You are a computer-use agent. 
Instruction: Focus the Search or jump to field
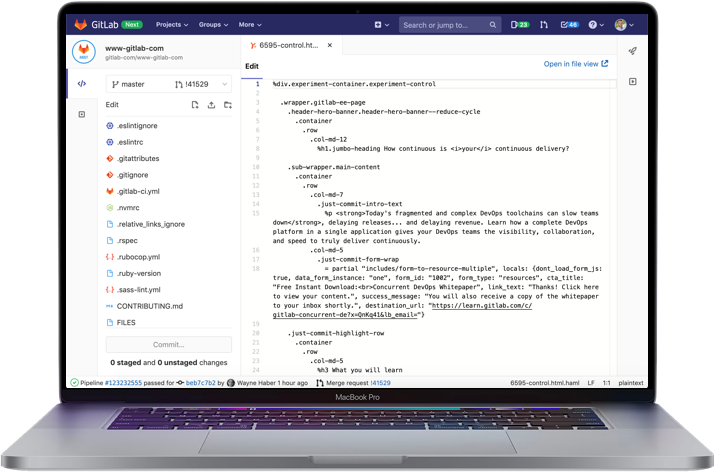point(450,25)
